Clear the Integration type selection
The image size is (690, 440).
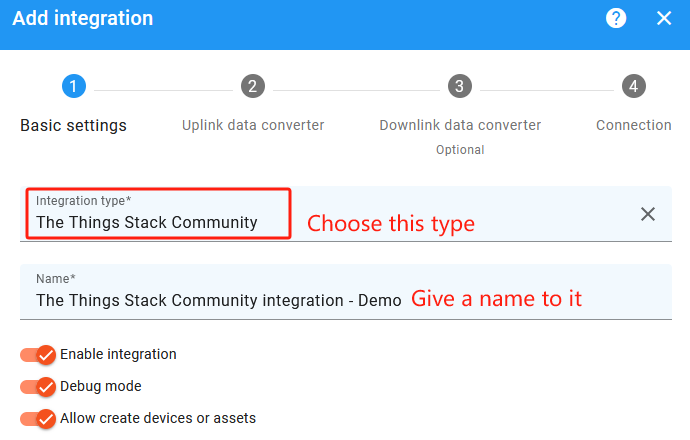tap(648, 214)
